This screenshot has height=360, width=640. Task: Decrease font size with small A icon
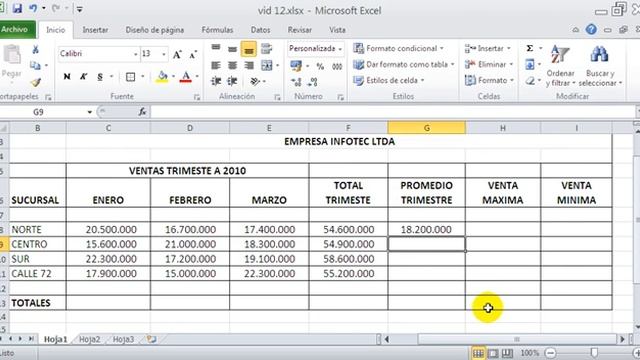click(193, 54)
